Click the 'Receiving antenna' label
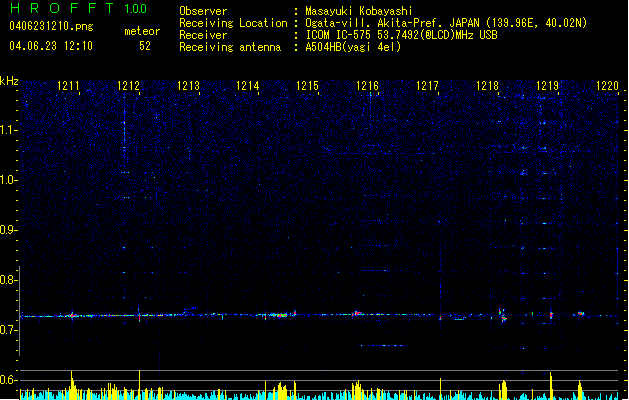629x400 pixels. click(x=230, y=47)
